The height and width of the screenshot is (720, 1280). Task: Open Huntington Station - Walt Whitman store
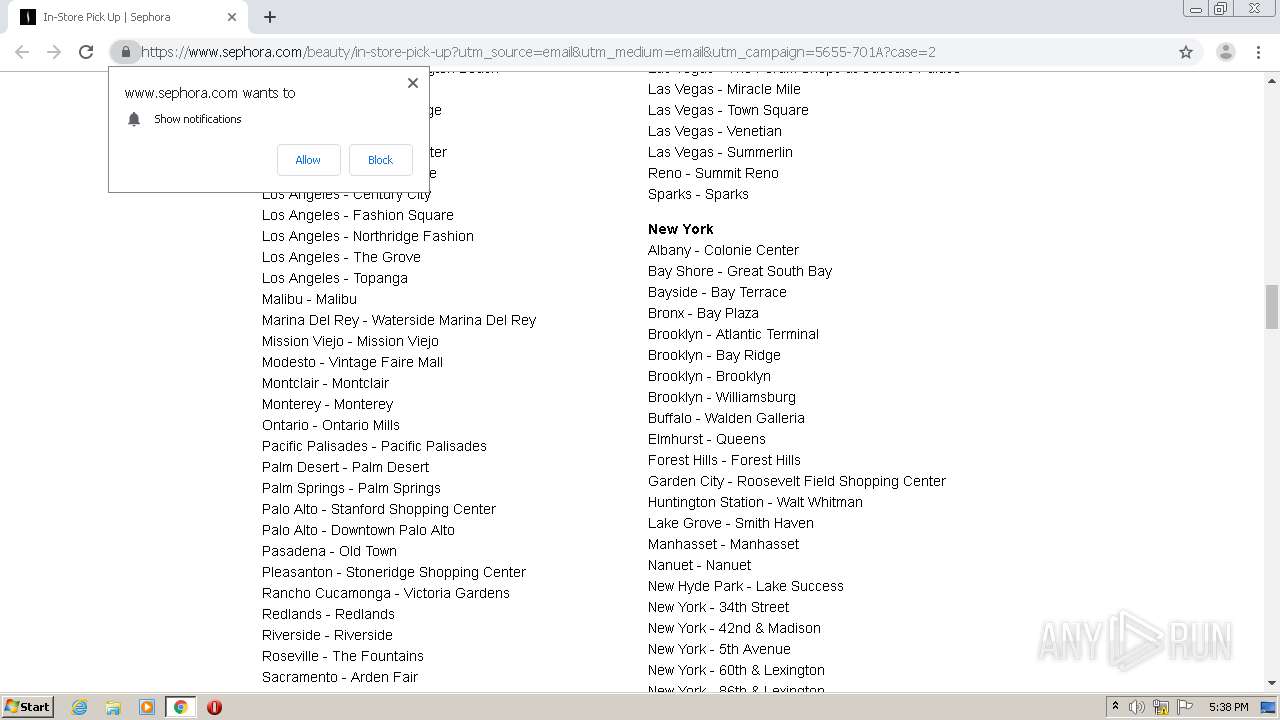755,502
